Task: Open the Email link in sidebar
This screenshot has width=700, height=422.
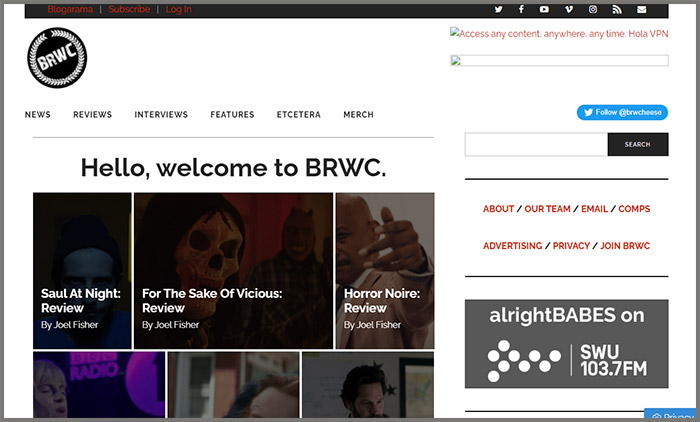Action: (x=594, y=209)
